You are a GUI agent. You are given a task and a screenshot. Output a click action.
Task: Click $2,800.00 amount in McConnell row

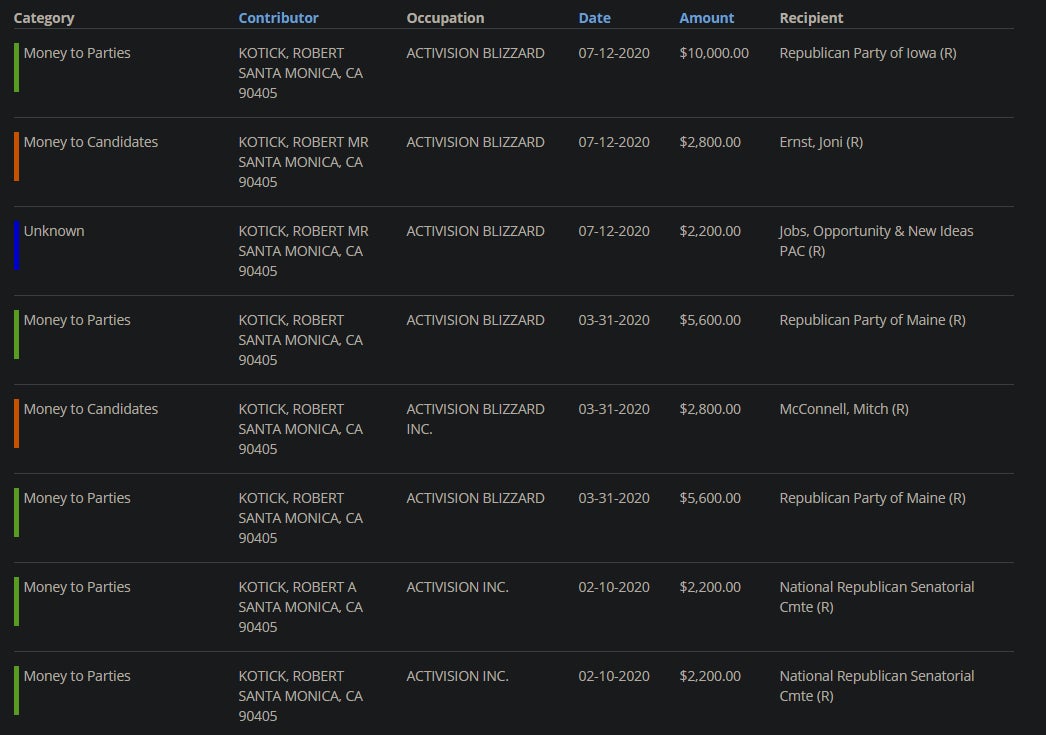pyautogui.click(x=710, y=409)
